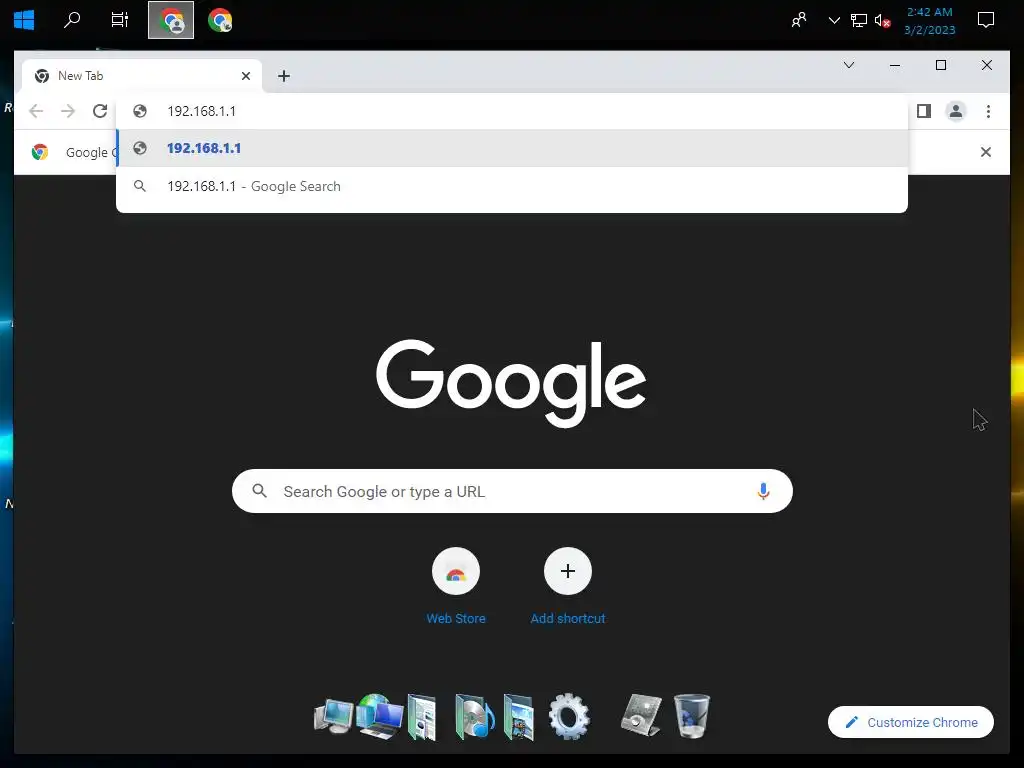Screen dimensions: 1024x768
Task: Choose the 192.168.1.1 Google Search suggestion
Action: click(512, 186)
